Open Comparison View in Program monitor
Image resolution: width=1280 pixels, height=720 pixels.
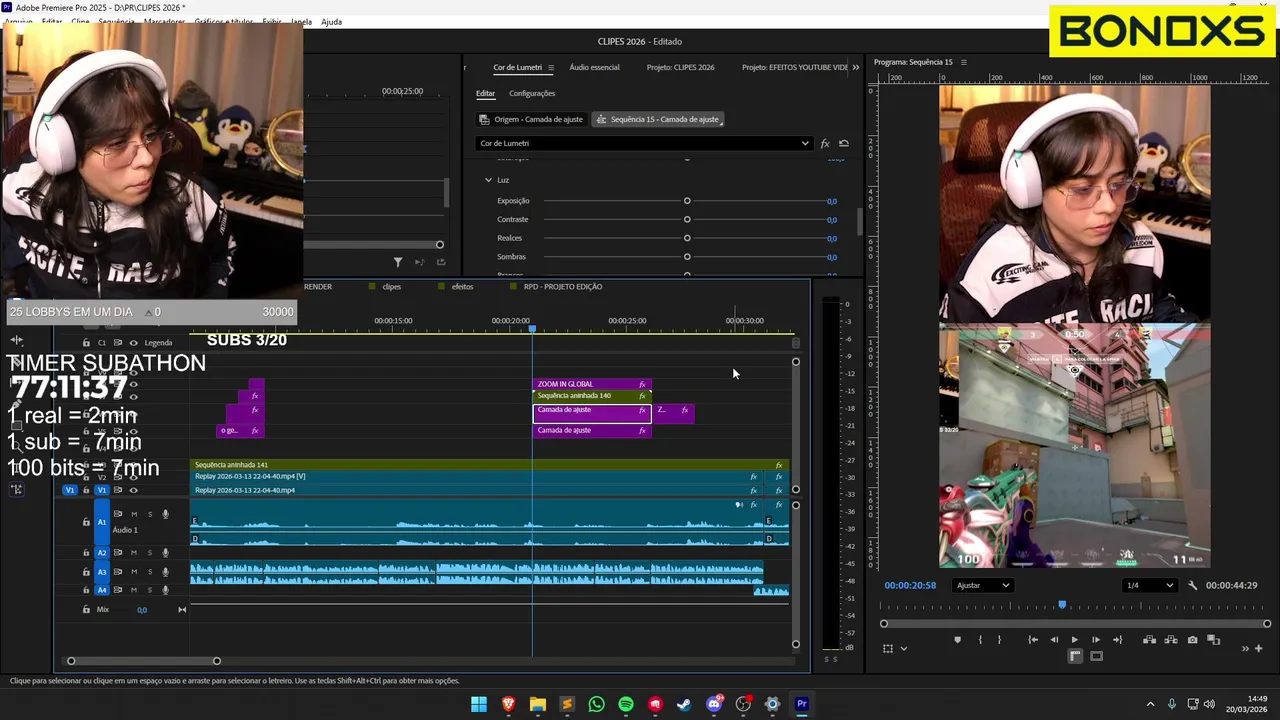tap(1213, 640)
